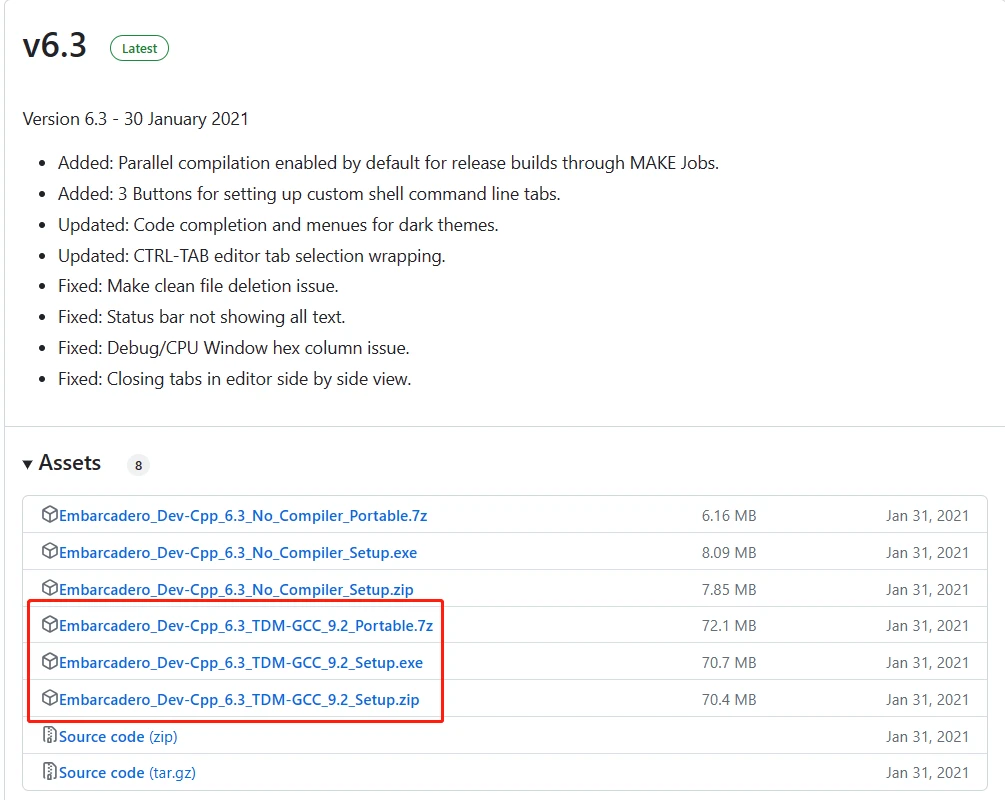Viewport: 1005px width, 800px height.
Task: Click 'Code completion and menues' changelog line
Action: 278,225
